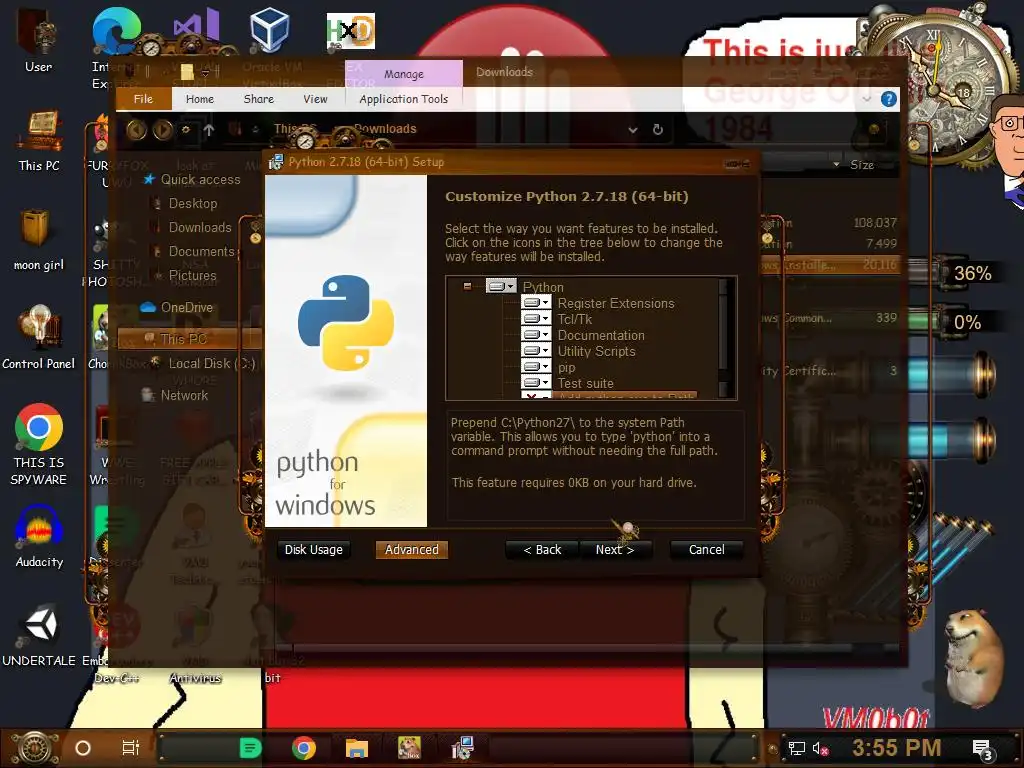Image resolution: width=1024 pixels, height=768 pixels.
Task: Select the Register Extensions feature label
Action: coord(616,303)
